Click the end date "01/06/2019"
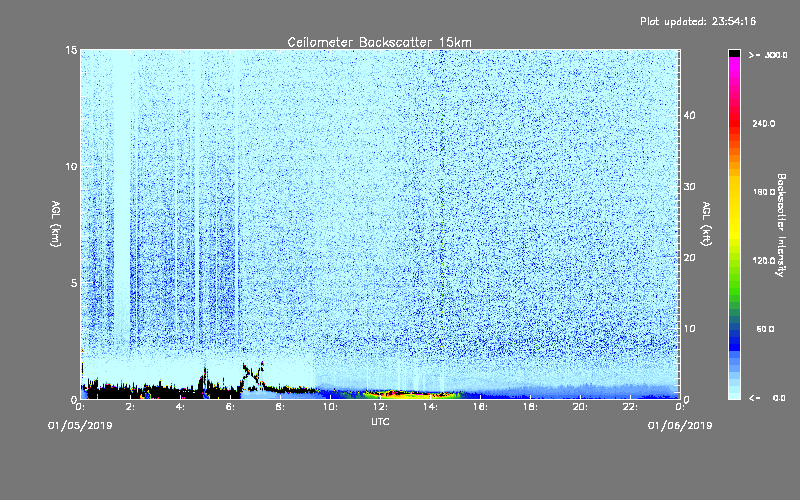Image resolution: width=800 pixels, height=500 pixels. 680,426
